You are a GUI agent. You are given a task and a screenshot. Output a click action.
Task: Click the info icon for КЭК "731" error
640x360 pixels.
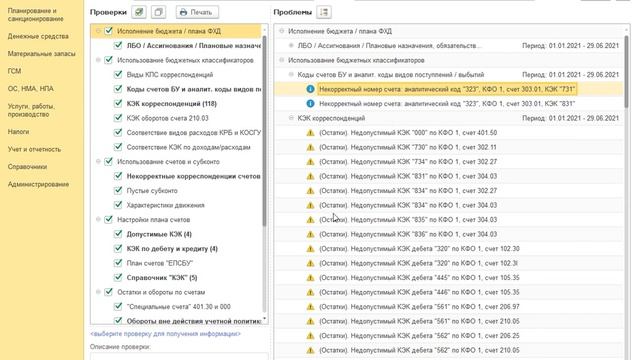pos(310,89)
